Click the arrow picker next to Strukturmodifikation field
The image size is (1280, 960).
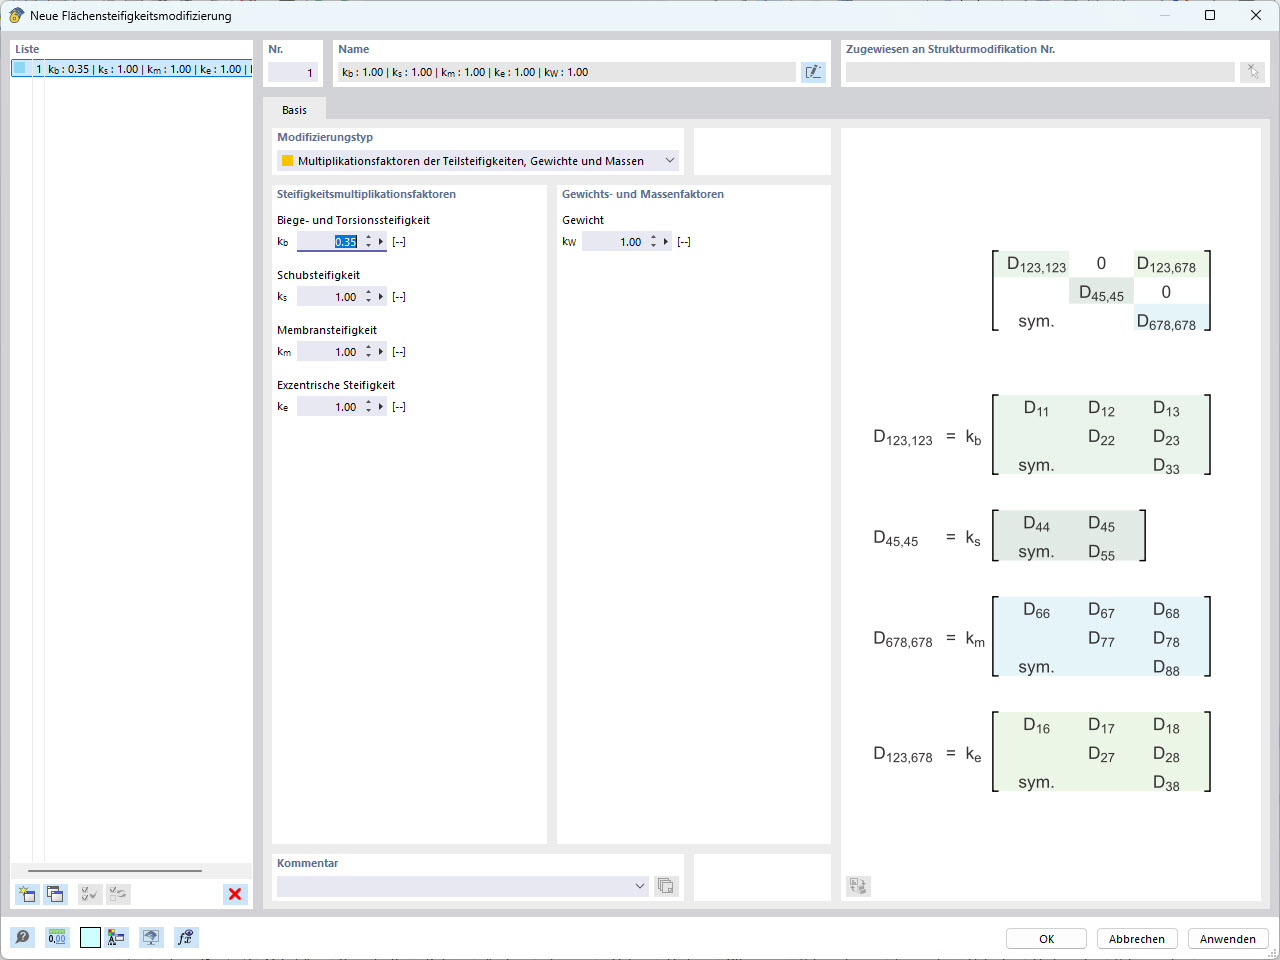click(x=1252, y=71)
